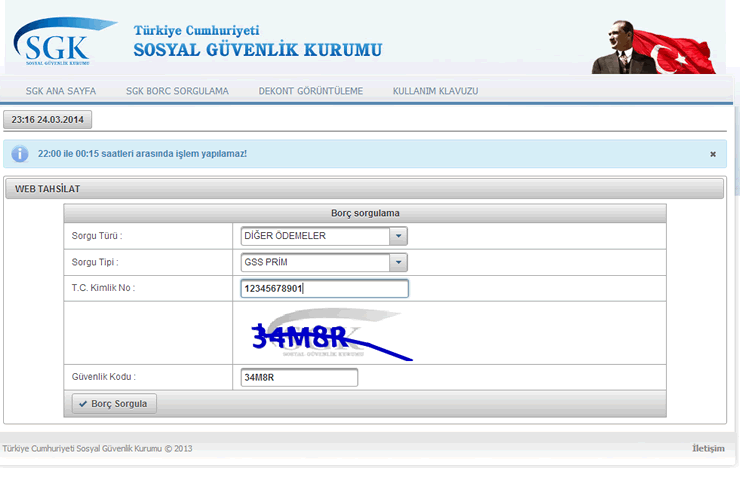Click the blue info icon in the alert
740x490 pixels.
click(x=20, y=154)
